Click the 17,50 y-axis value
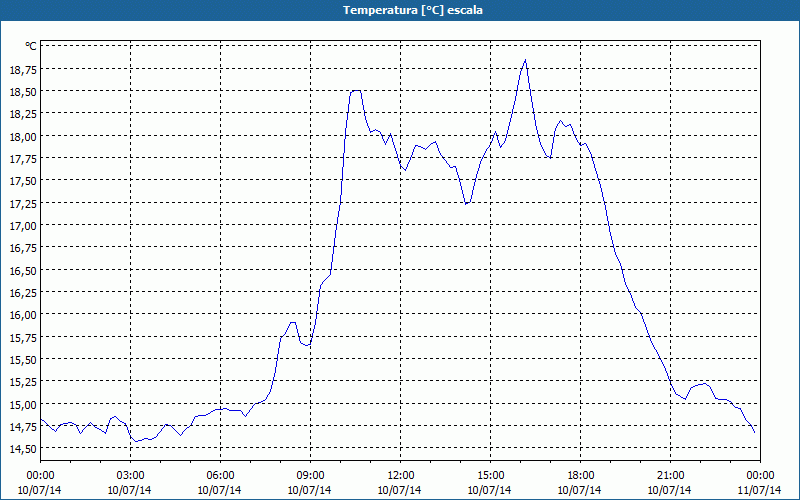Screen dimensions: 800x500 coord(23,181)
